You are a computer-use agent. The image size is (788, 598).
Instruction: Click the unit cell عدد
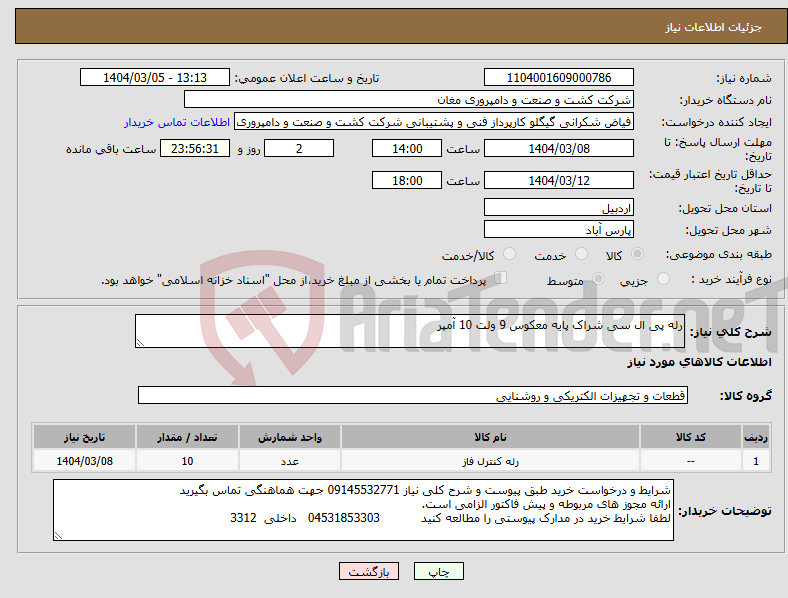[290, 461]
